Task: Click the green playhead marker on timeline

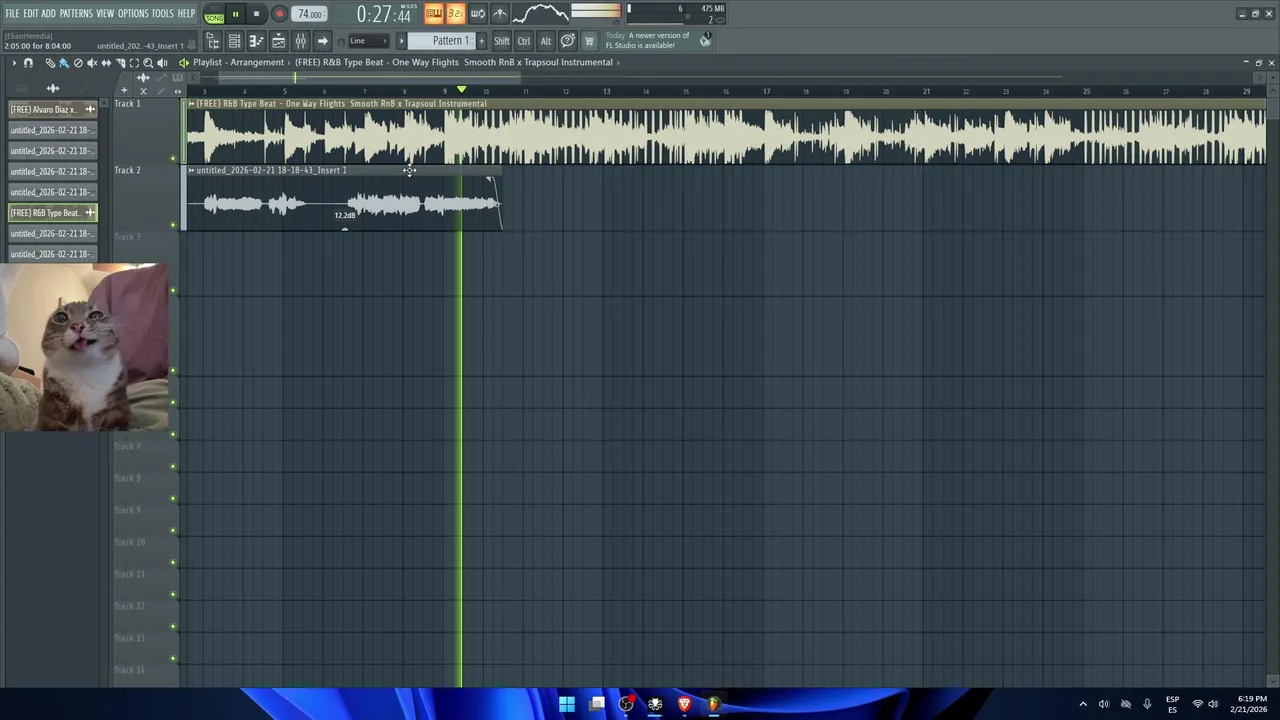Action: click(x=461, y=90)
